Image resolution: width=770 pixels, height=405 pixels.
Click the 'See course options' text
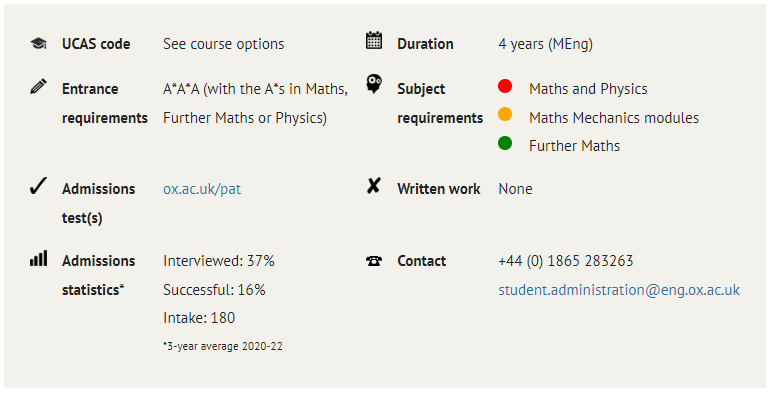(x=223, y=44)
